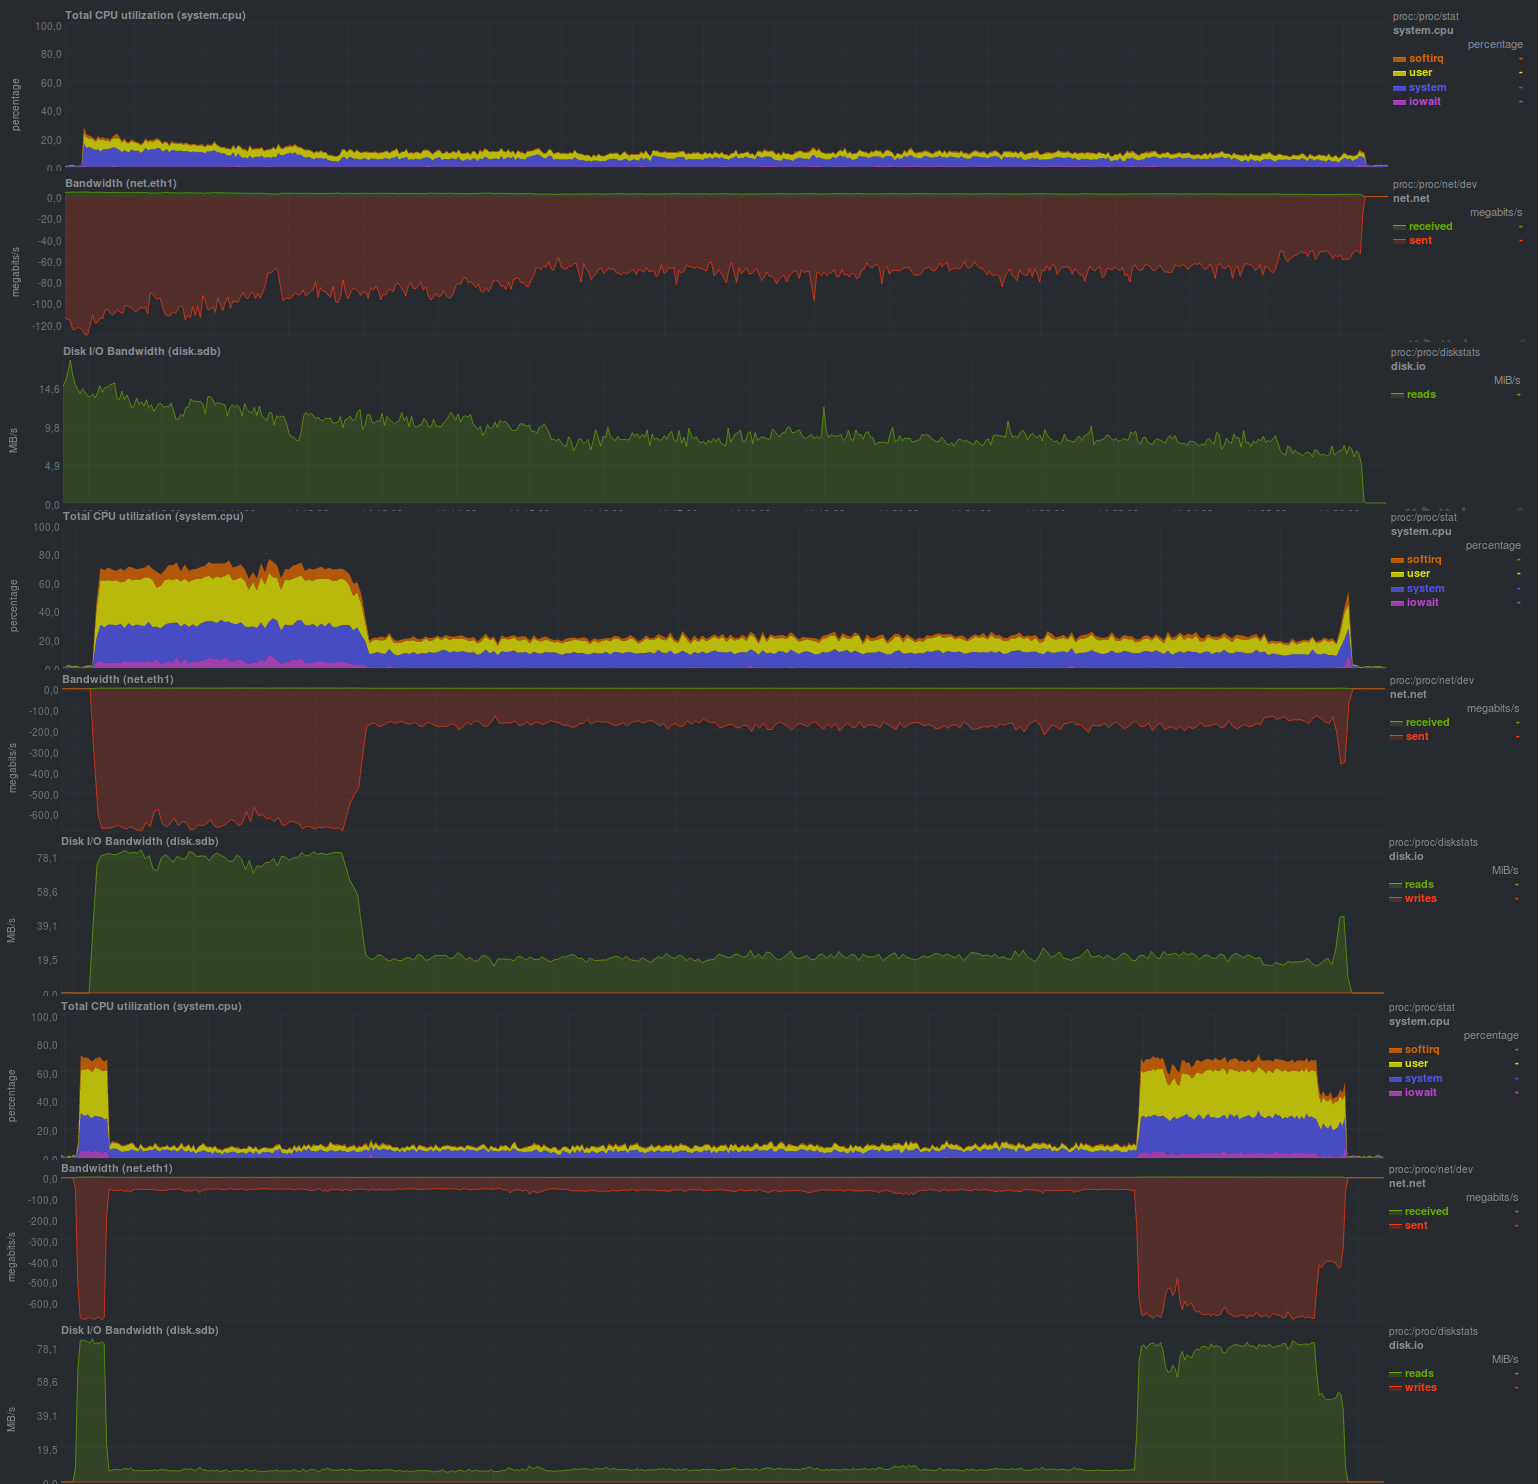Toggle sent in the bottom net.net legend

click(x=1416, y=1226)
